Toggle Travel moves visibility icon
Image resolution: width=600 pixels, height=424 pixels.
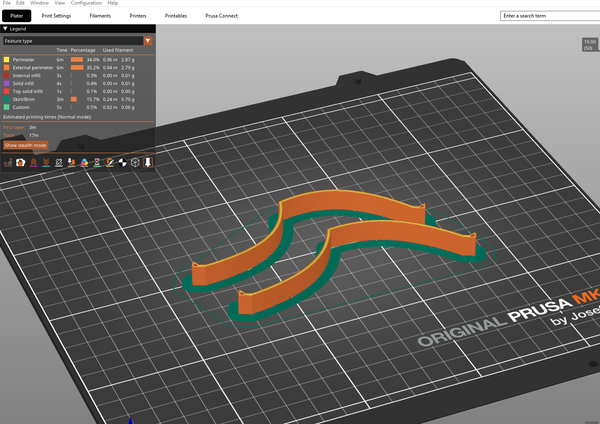8,163
